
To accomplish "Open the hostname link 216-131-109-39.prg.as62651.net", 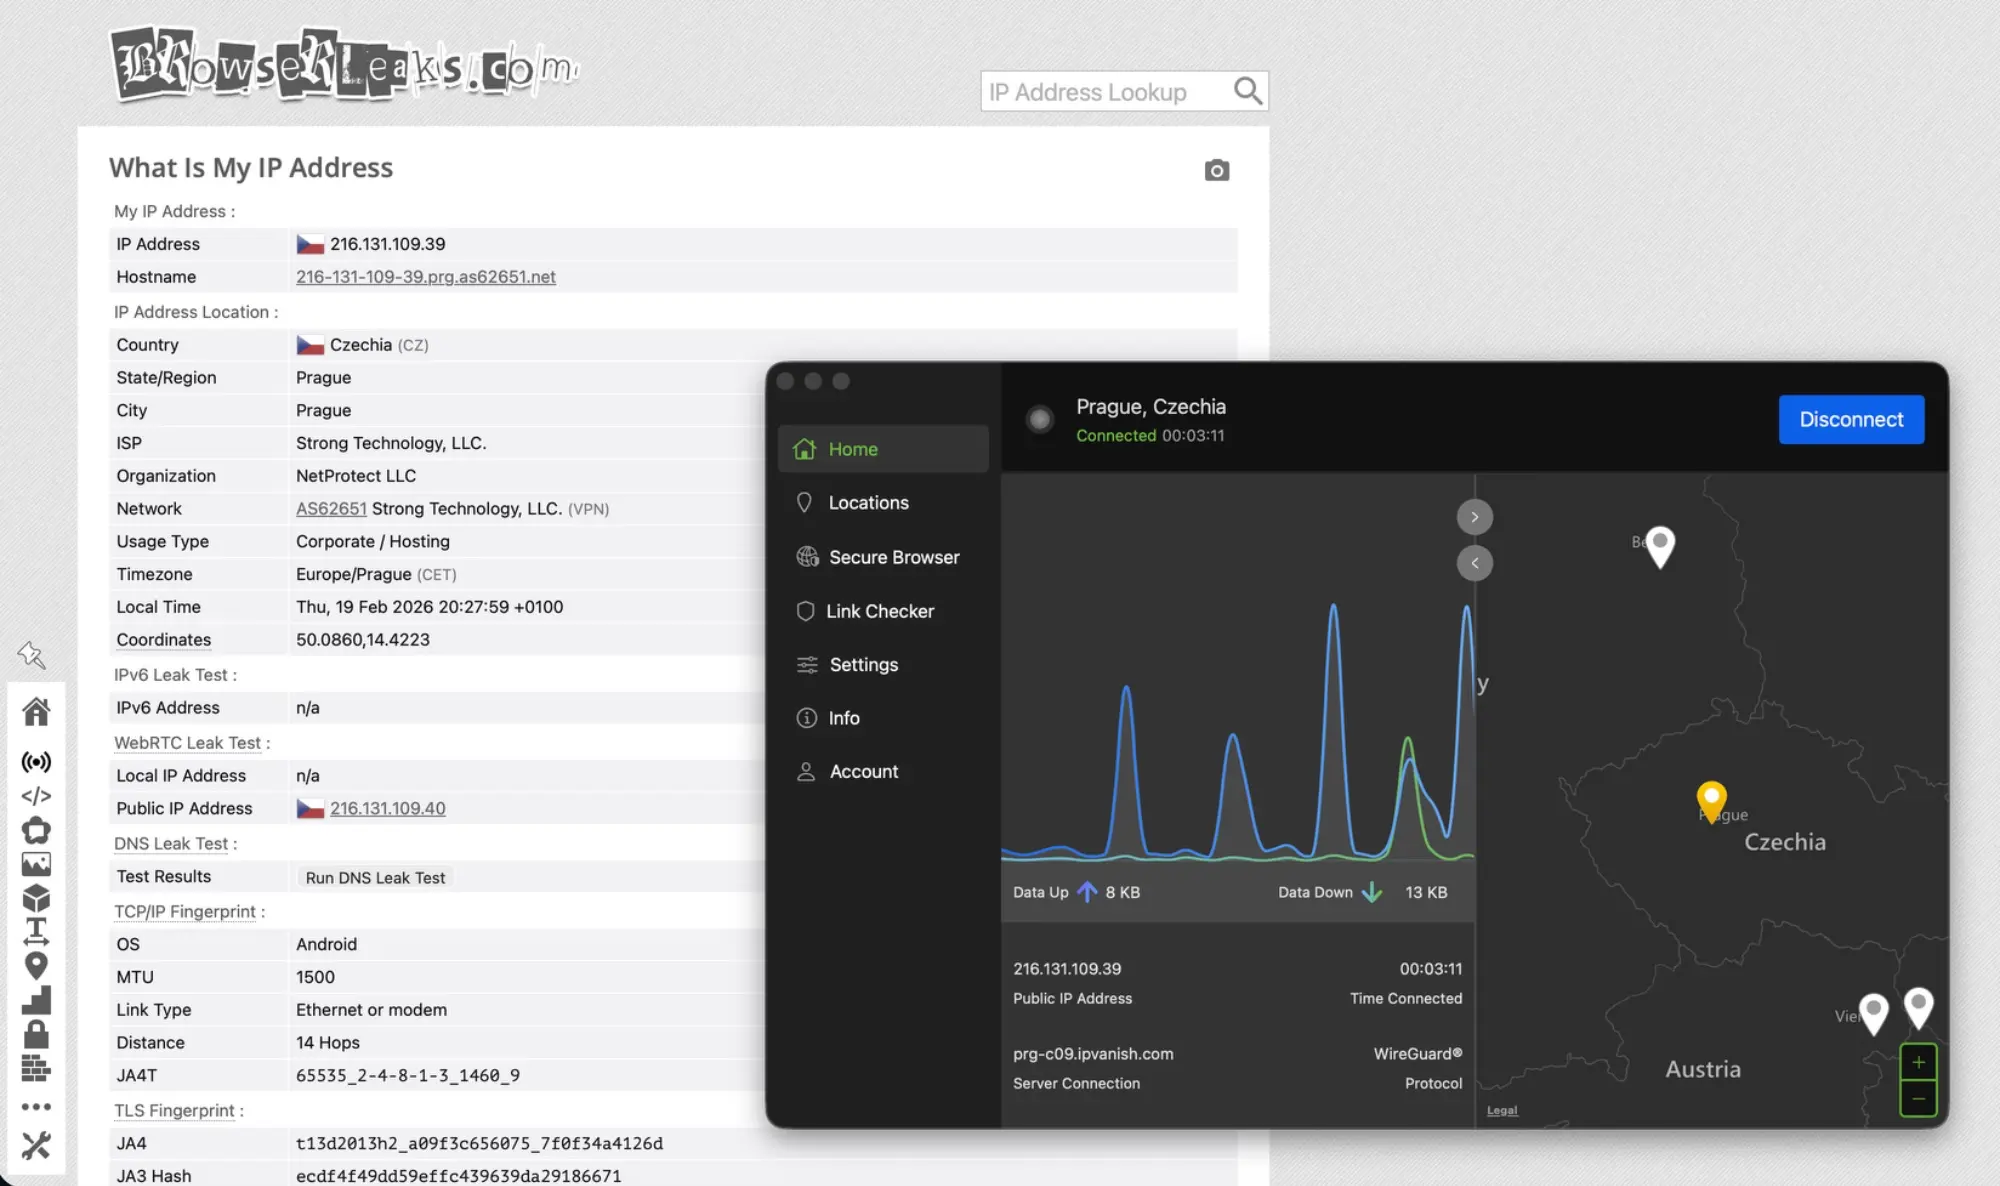I will (x=426, y=277).
